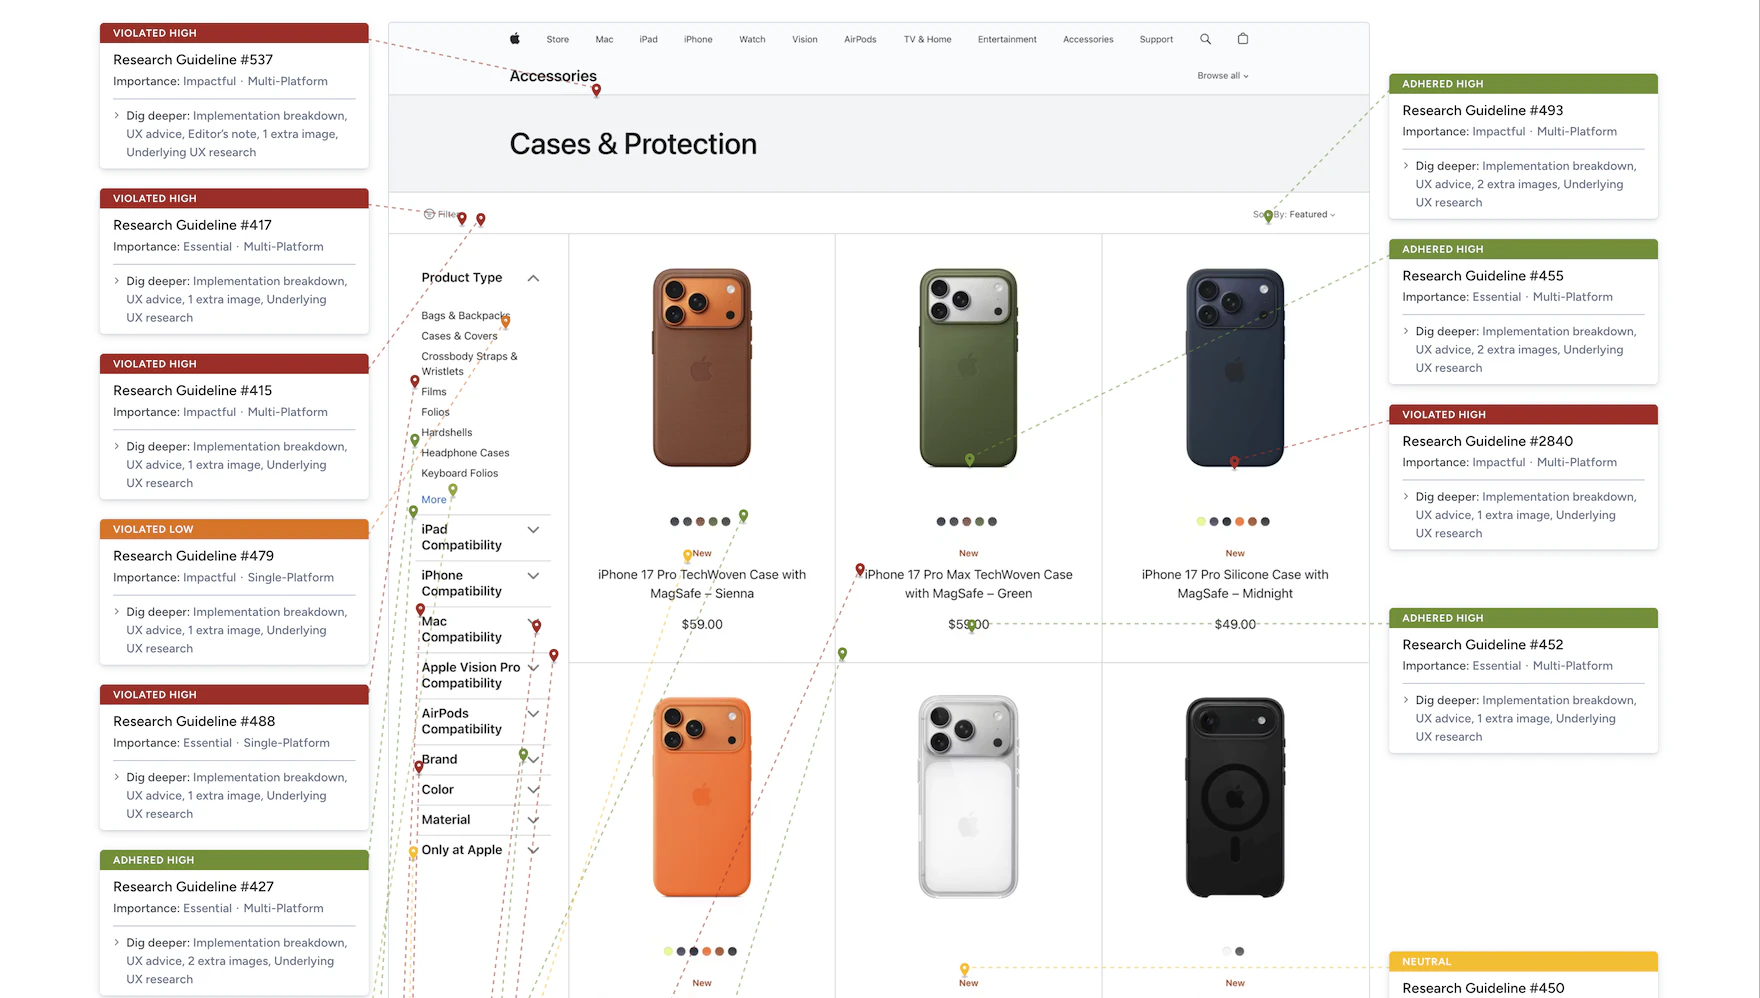This screenshot has width=1760, height=998.
Task: Click the Apple logo icon
Action: tap(515, 39)
